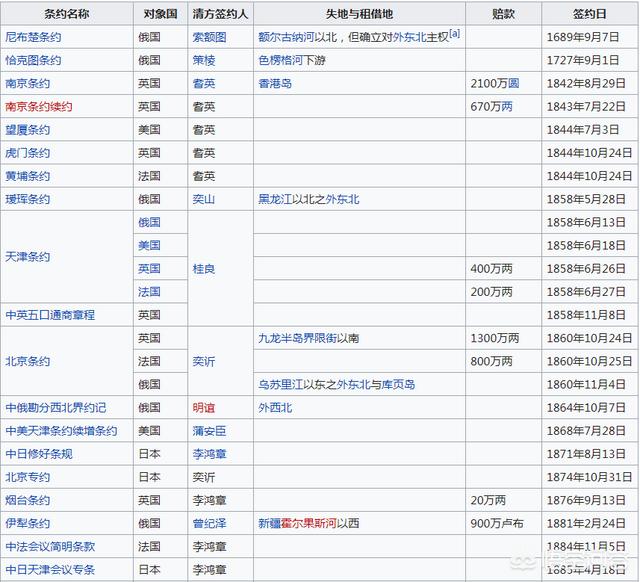640x582 pixels.
Task: Select the date 1842年8月29日
Action: (586, 84)
